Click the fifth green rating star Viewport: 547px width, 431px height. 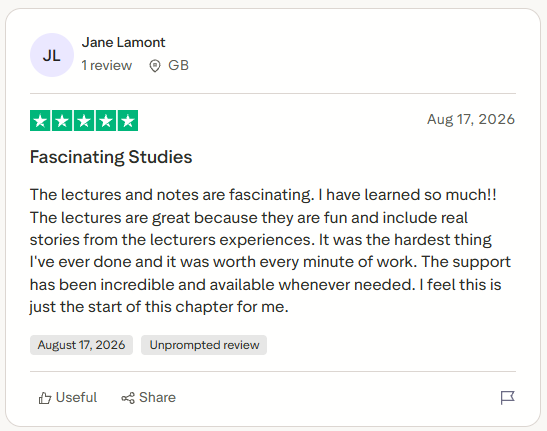click(x=128, y=120)
